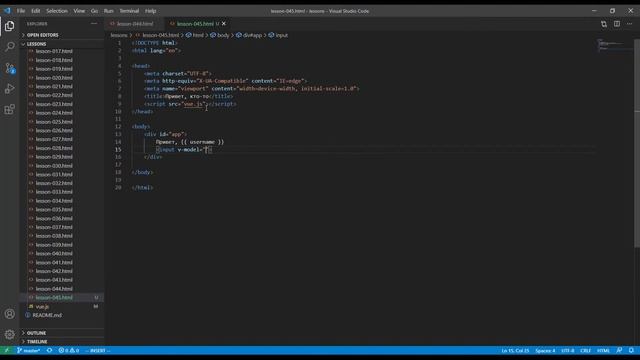Screen dimensions: 640x360
Task: Select lesson-045.html in the explorer
Action: [x=54, y=298]
